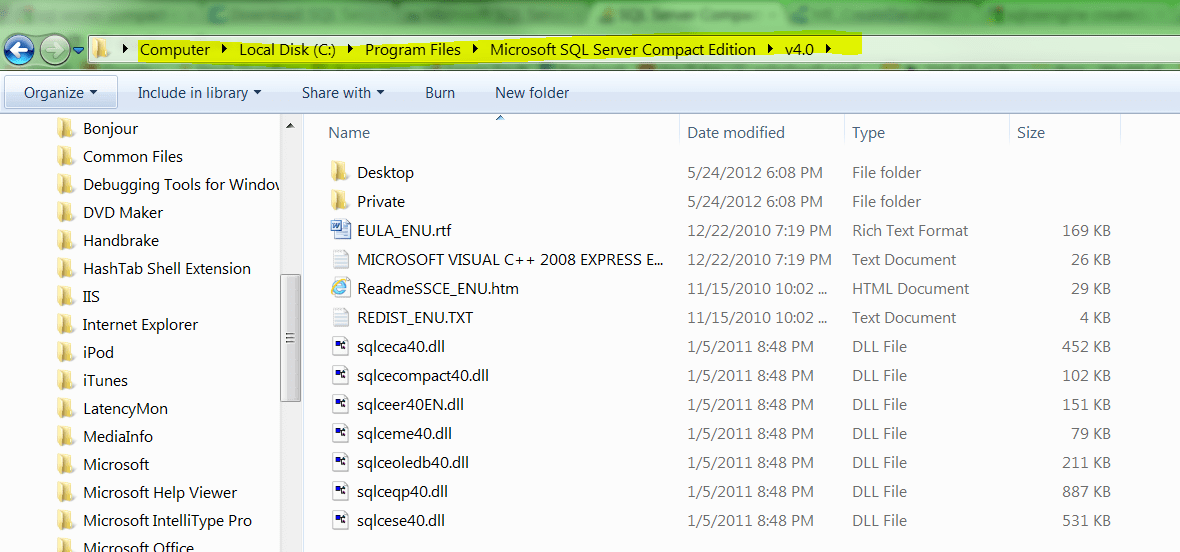Open the recent pages dropdown arrow
Screen dimensions: 1180x552
[79, 50]
